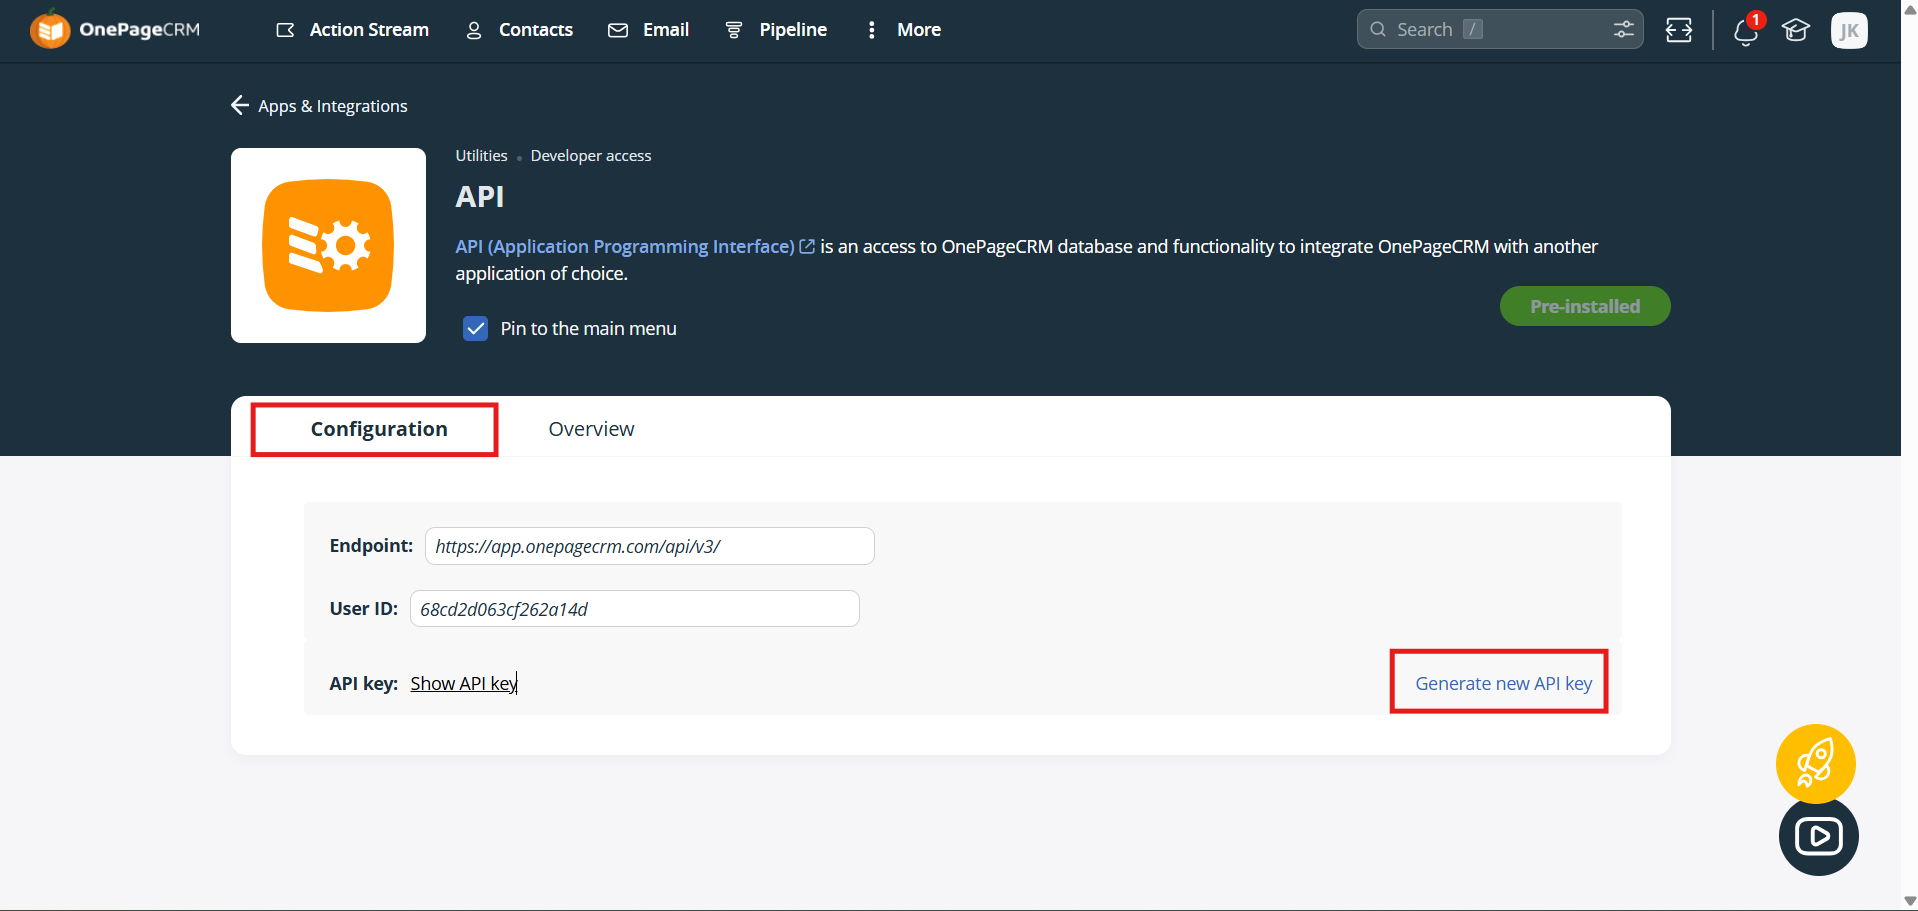Open the API (Application Programming Interface) link
Image resolution: width=1918 pixels, height=911 pixels.
tap(625, 246)
